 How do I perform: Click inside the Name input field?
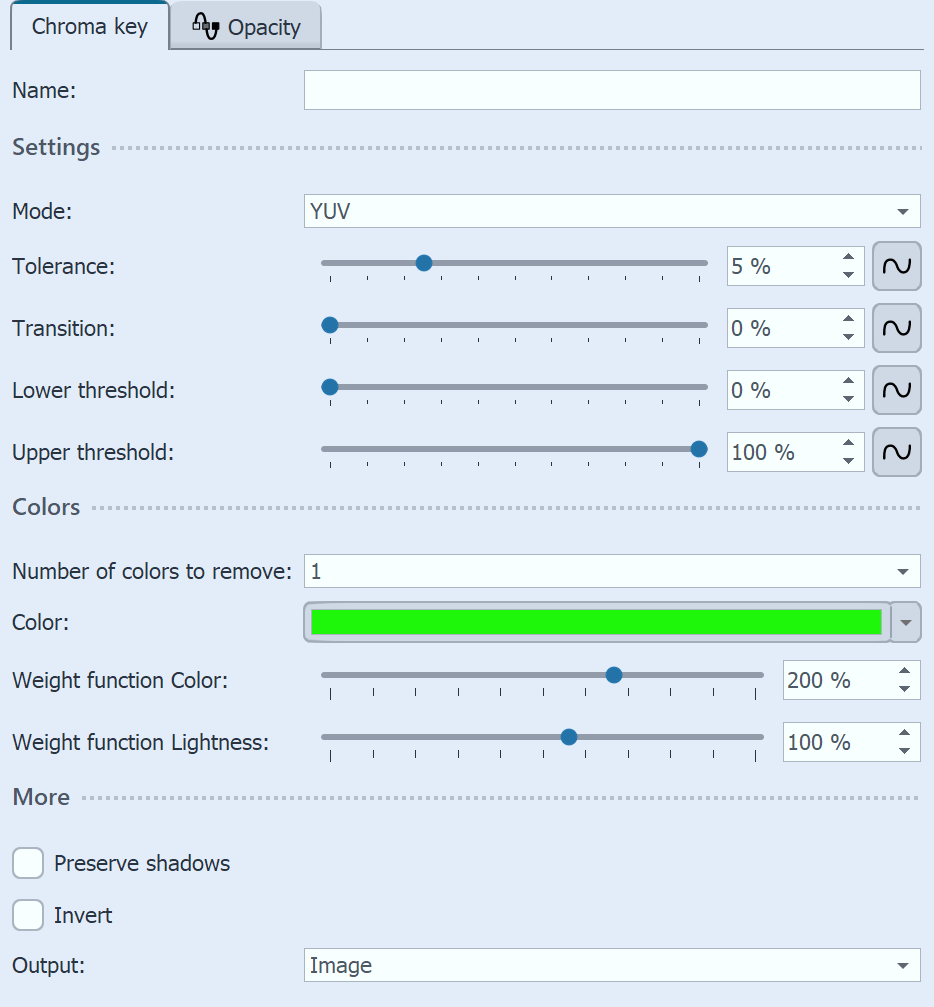(x=612, y=90)
